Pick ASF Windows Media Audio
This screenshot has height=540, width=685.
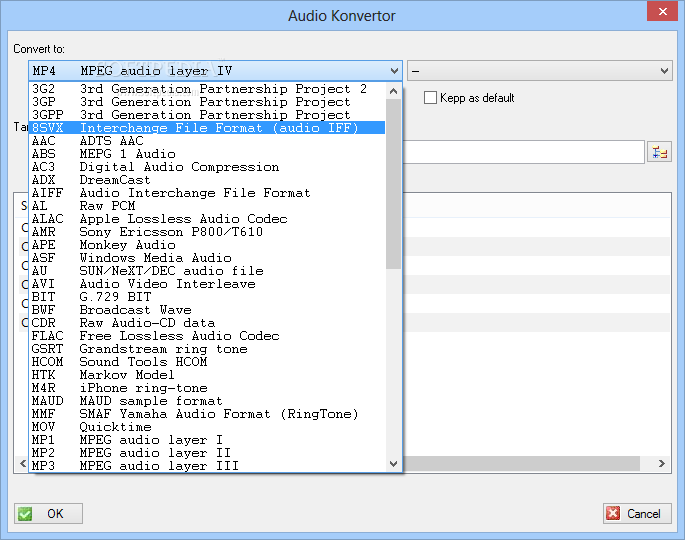(207, 258)
